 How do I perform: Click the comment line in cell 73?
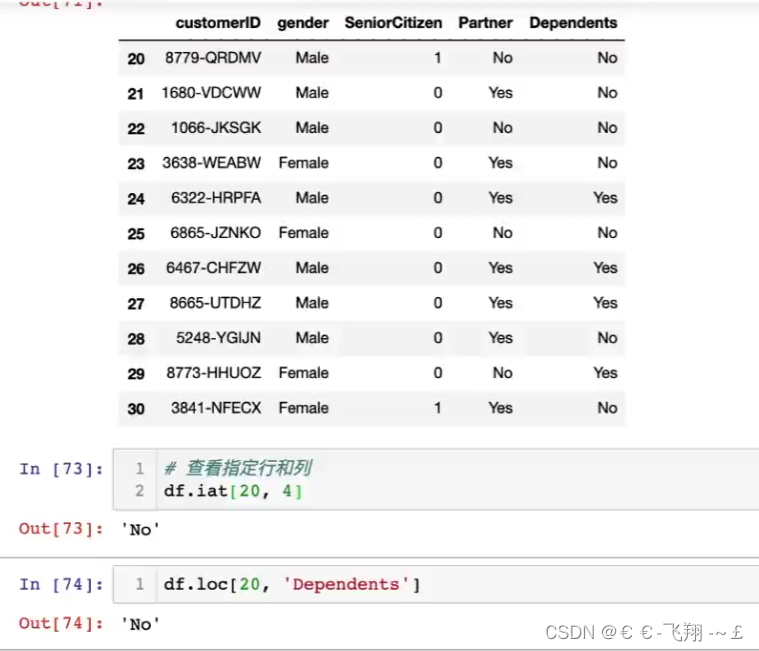pos(238,468)
